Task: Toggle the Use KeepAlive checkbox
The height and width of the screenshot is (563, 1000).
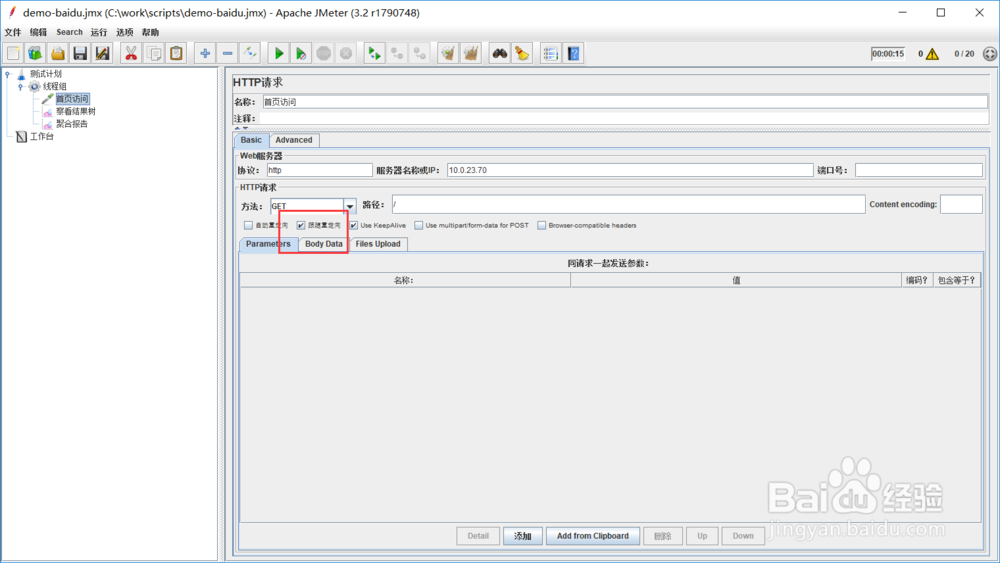Action: tap(353, 225)
